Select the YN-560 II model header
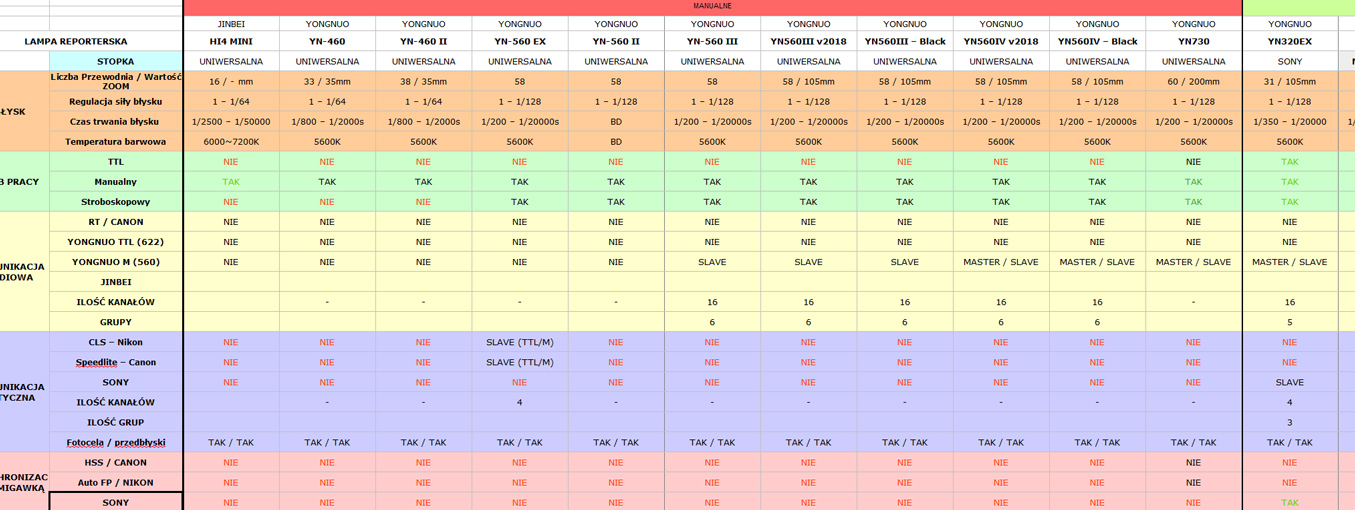This screenshot has height=510, width=1355. (x=616, y=42)
